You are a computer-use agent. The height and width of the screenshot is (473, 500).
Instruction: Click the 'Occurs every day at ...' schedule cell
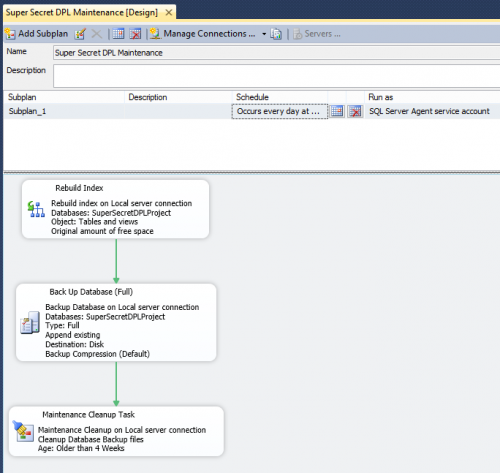click(280, 111)
